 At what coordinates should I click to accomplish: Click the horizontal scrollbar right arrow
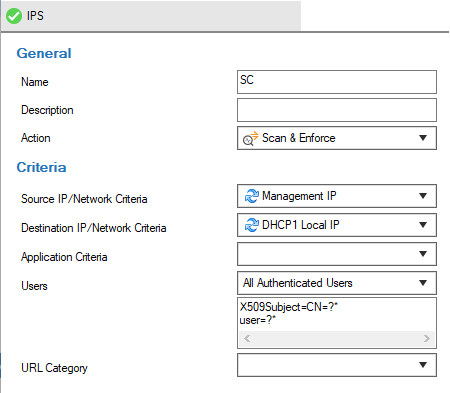pos(427,339)
